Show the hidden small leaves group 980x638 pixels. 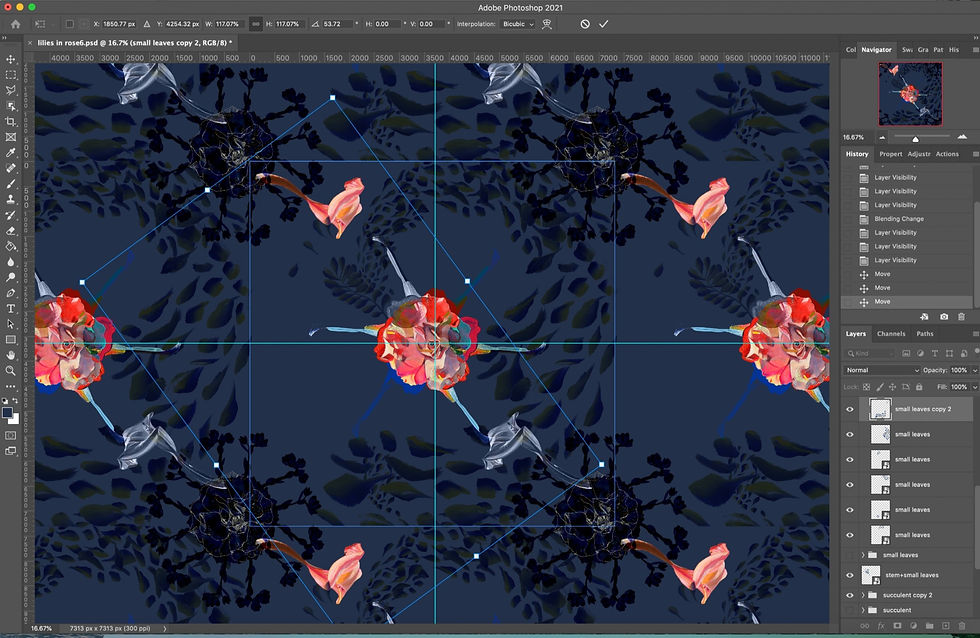pyautogui.click(x=850, y=555)
